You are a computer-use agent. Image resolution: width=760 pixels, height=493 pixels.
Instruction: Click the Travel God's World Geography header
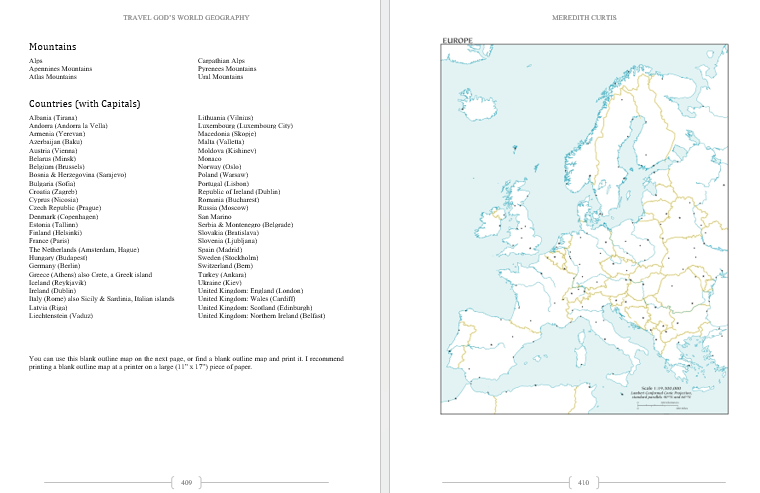[186, 17]
